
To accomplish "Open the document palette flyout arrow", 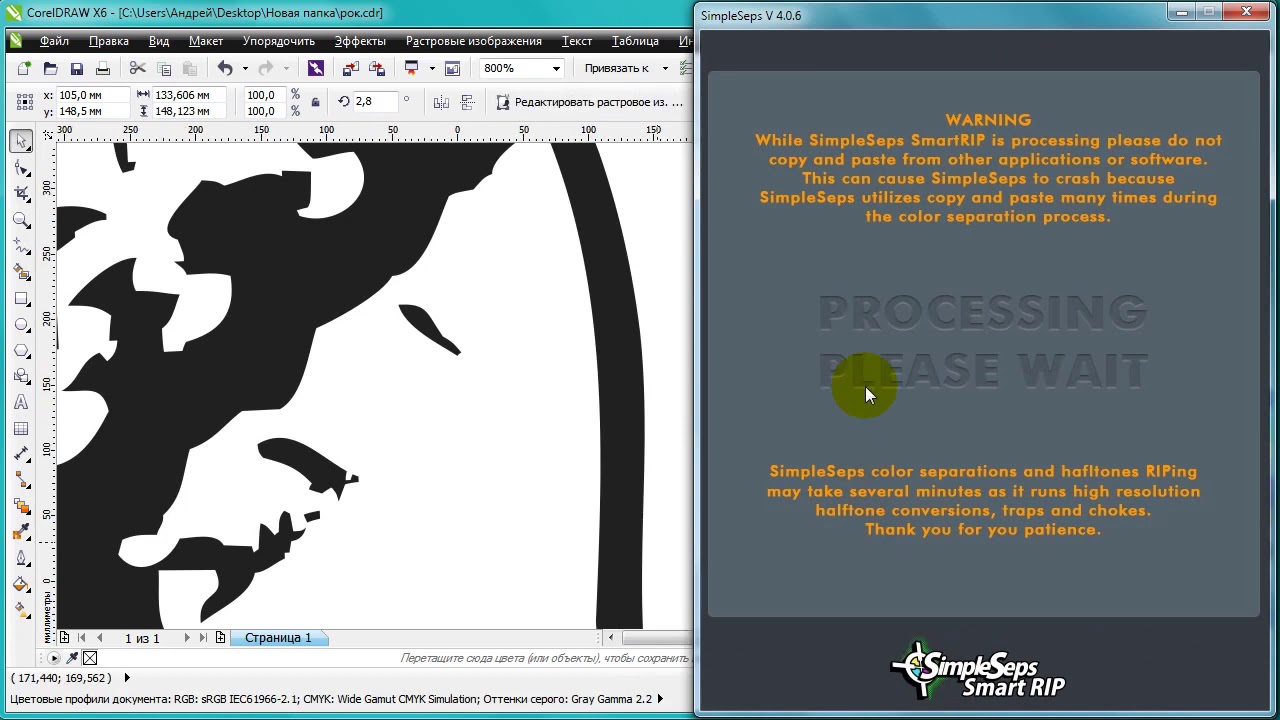I will point(54,658).
